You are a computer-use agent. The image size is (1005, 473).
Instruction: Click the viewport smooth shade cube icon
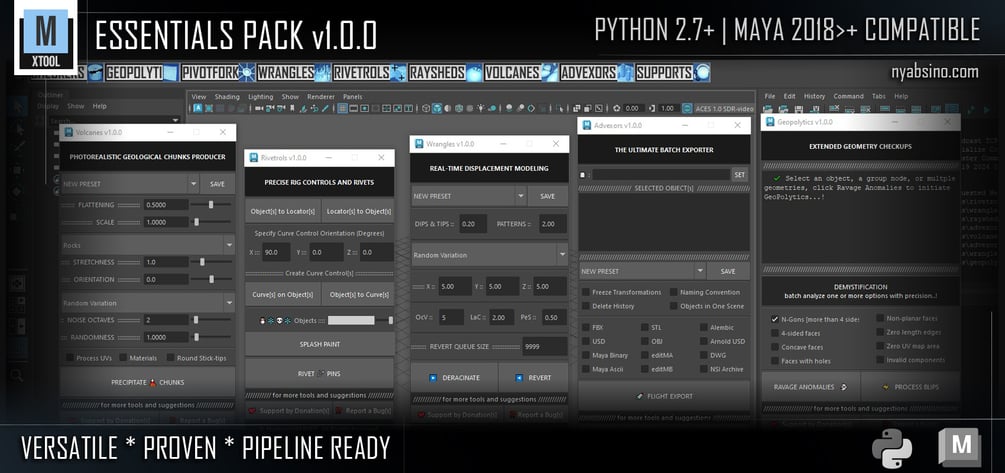(437, 108)
